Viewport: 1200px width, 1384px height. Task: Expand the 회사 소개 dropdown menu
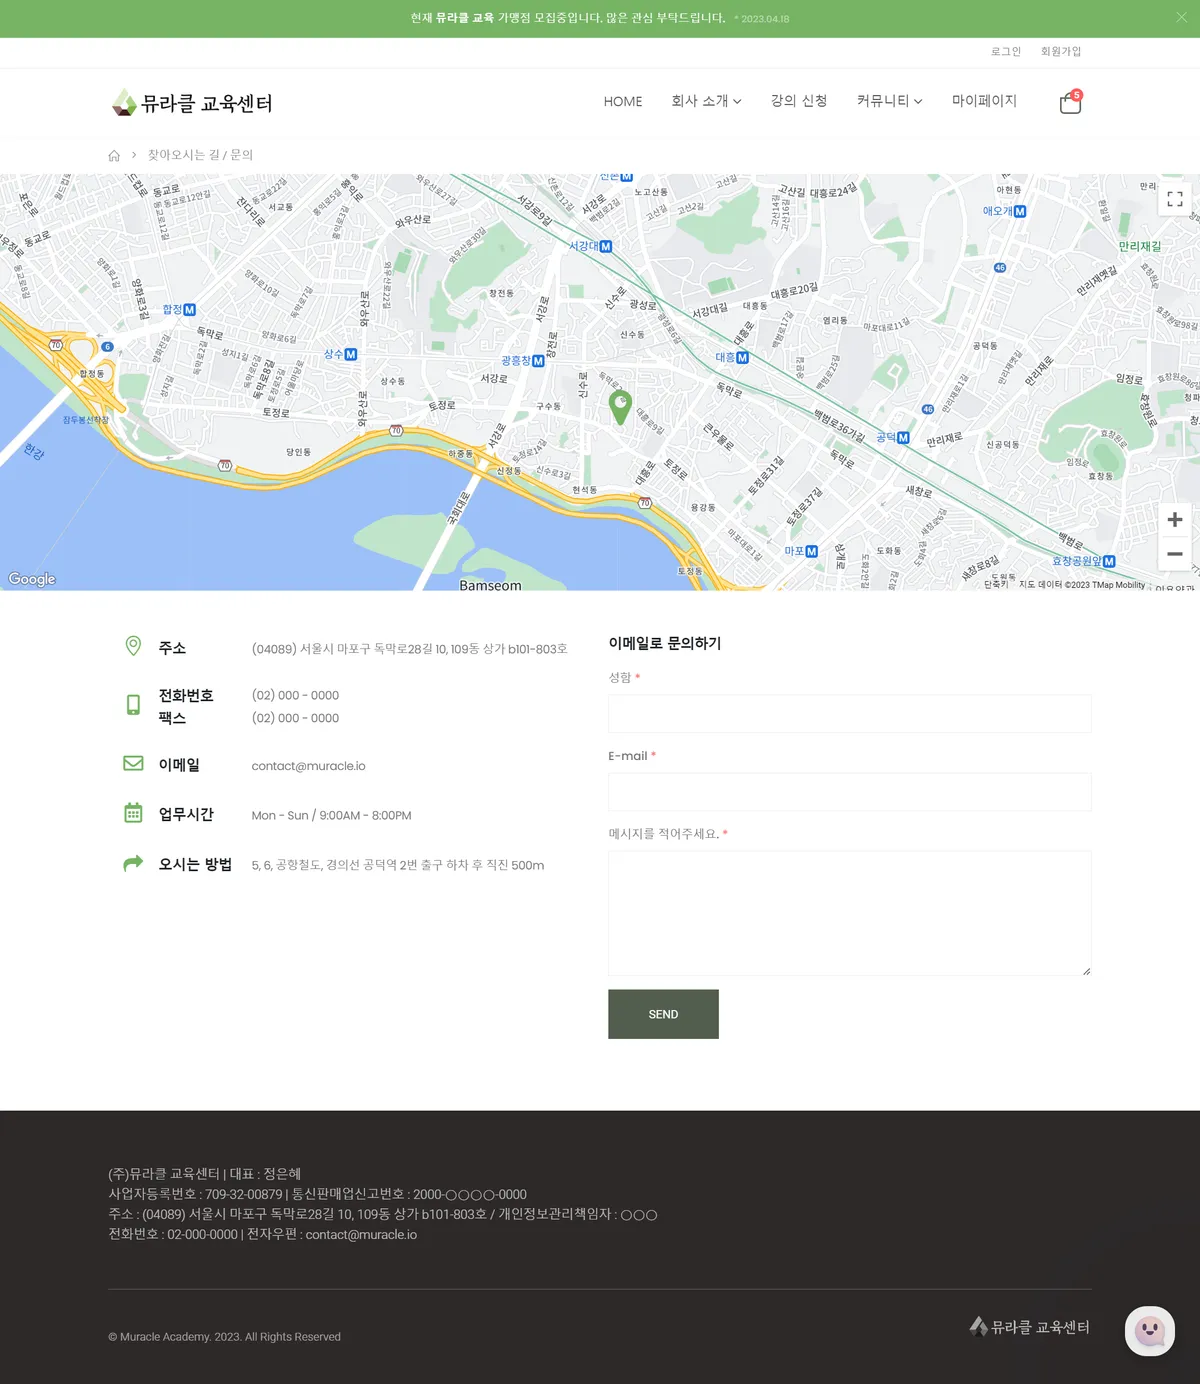tap(706, 101)
